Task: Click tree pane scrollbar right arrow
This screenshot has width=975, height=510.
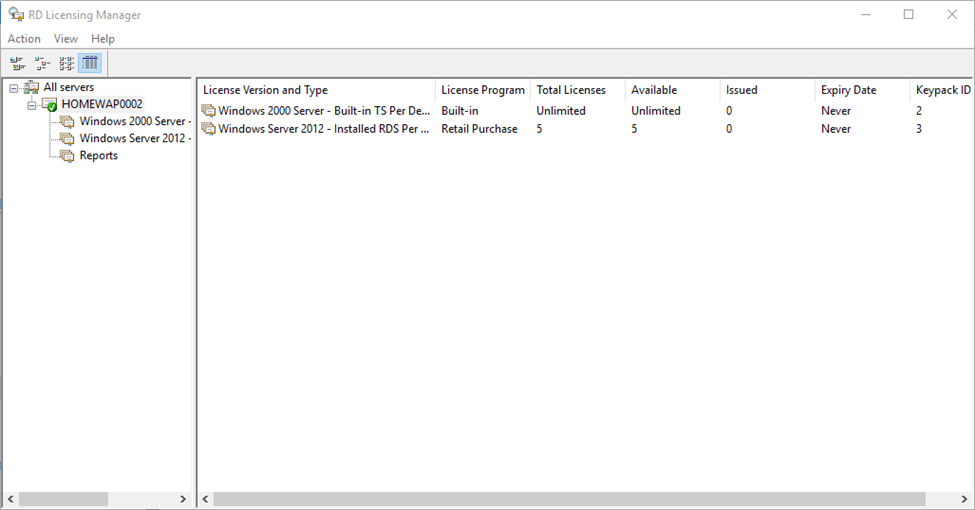Action: coord(183,499)
